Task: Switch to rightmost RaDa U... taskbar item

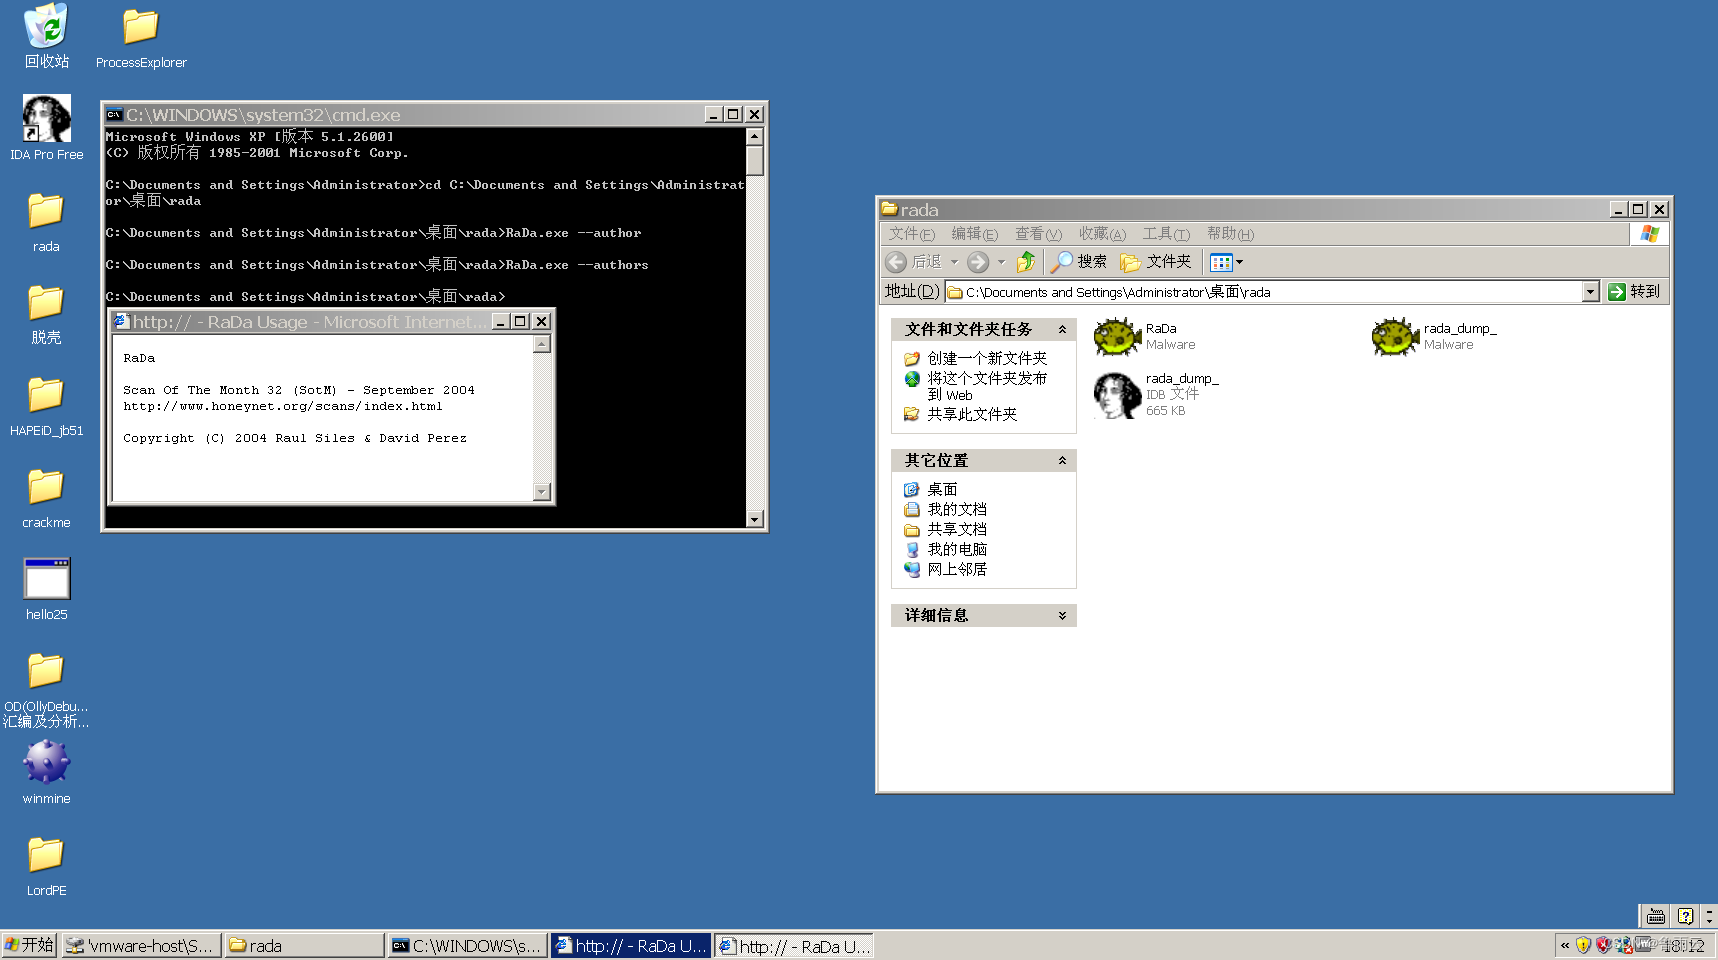Action: pos(794,945)
